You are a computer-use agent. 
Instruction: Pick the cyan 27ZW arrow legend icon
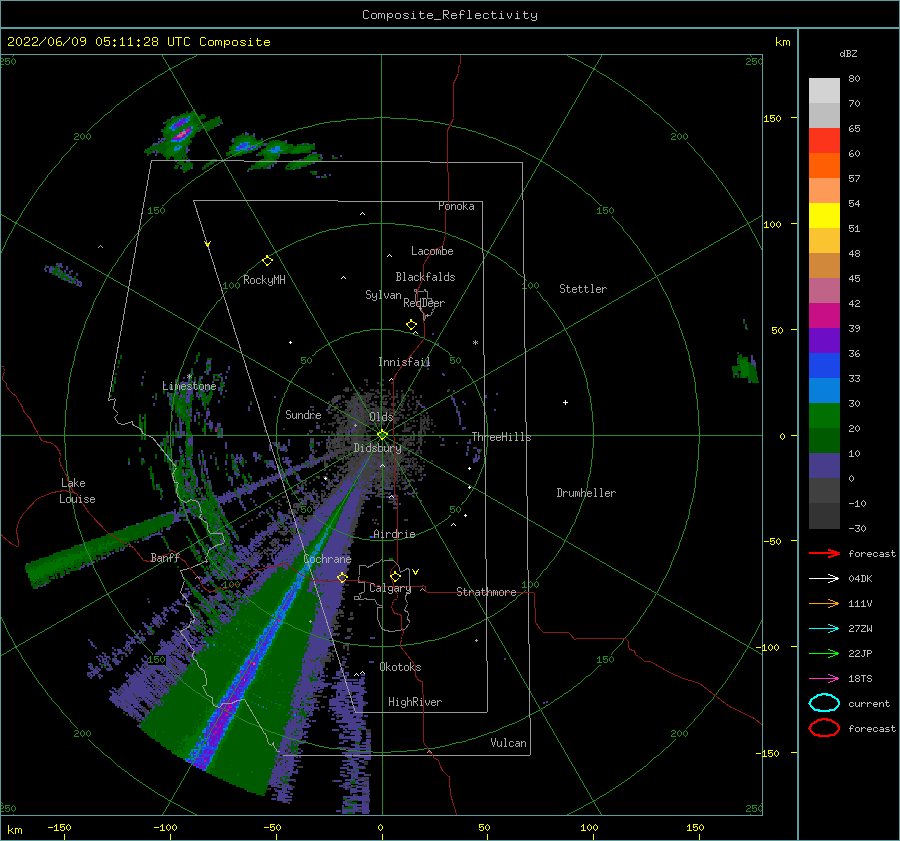click(x=824, y=629)
